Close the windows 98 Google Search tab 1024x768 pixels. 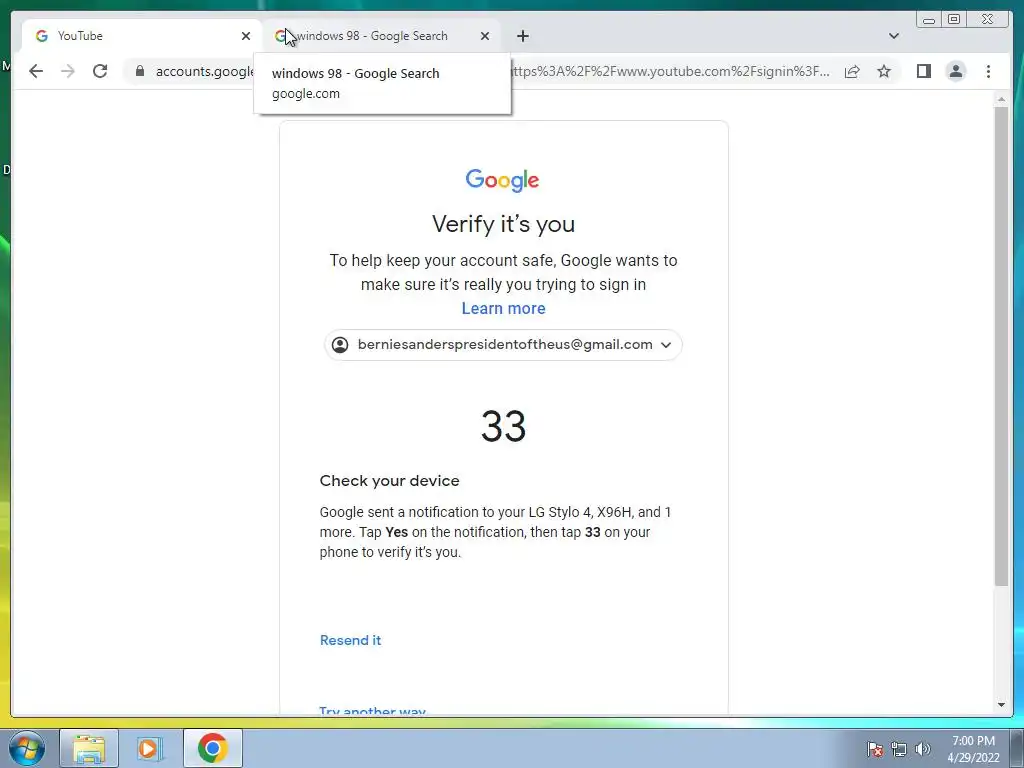[x=485, y=36]
